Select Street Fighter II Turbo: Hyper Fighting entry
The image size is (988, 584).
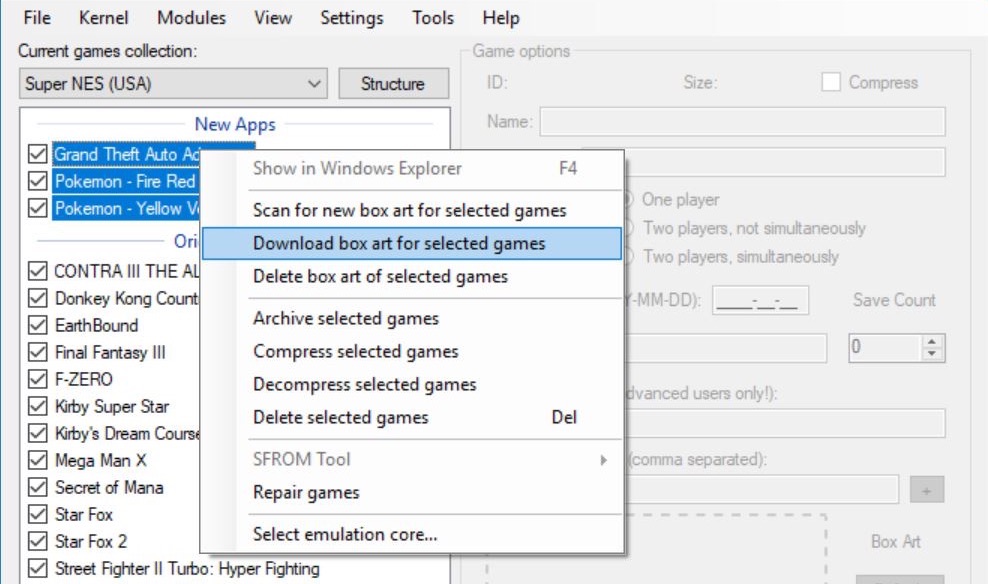[x=187, y=569]
